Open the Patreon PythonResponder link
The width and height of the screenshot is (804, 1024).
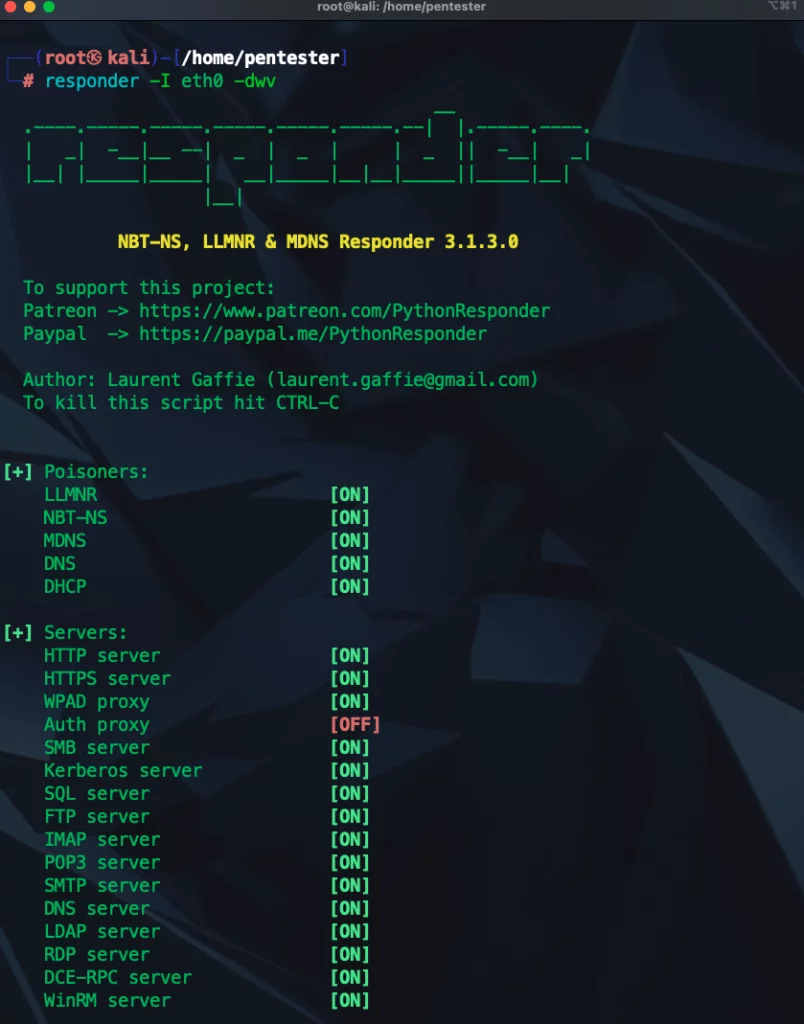coord(344,311)
